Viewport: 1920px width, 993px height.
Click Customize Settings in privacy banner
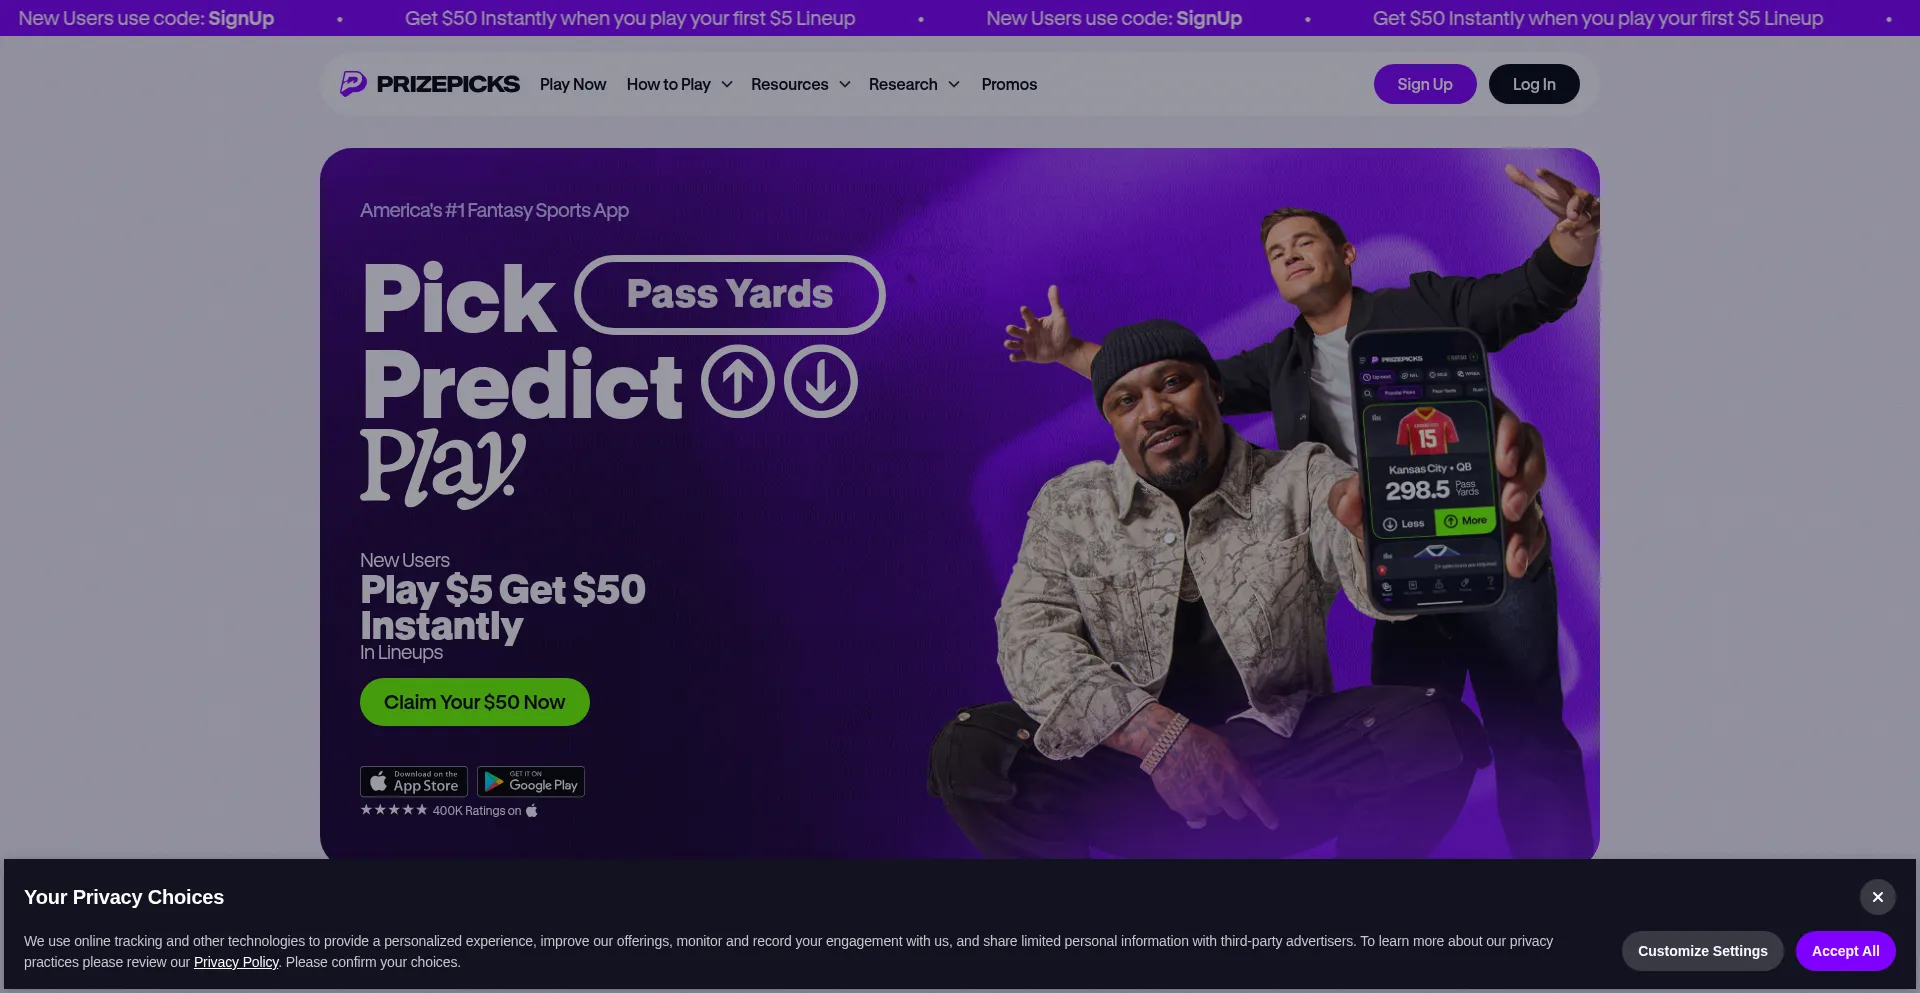pos(1703,951)
